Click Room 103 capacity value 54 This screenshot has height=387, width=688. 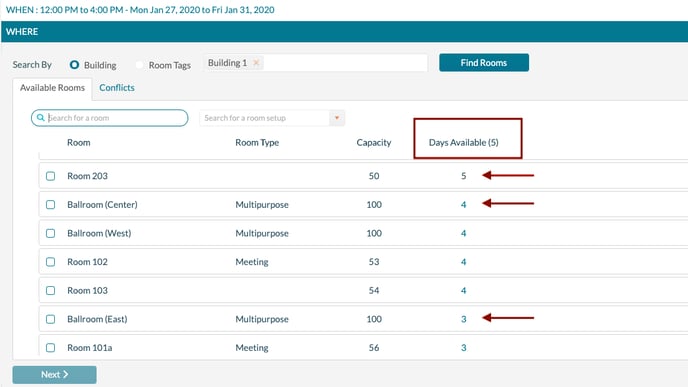tap(374, 290)
